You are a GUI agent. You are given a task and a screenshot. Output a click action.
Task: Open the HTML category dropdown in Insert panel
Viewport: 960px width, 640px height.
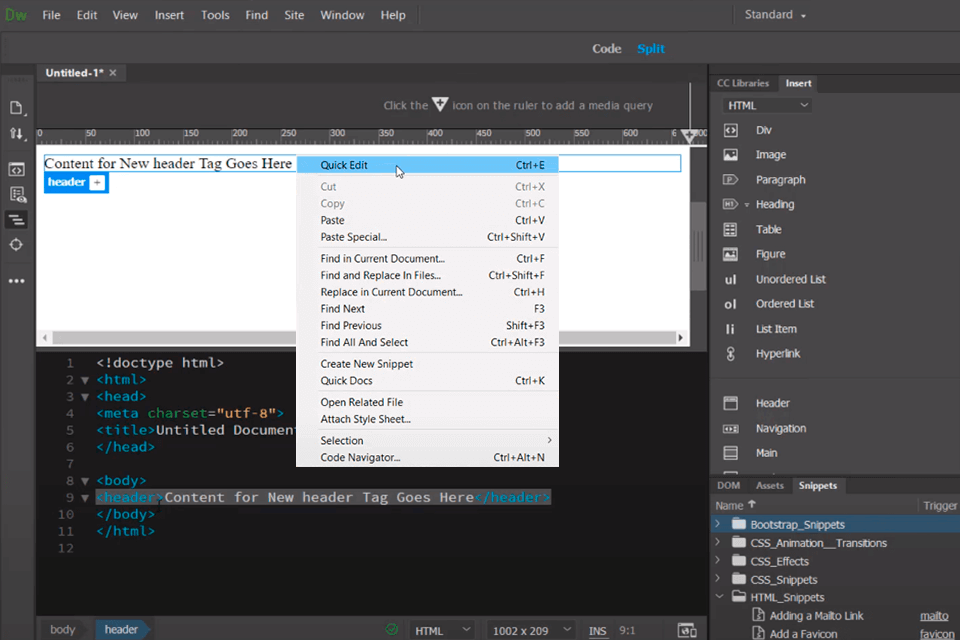tap(767, 105)
